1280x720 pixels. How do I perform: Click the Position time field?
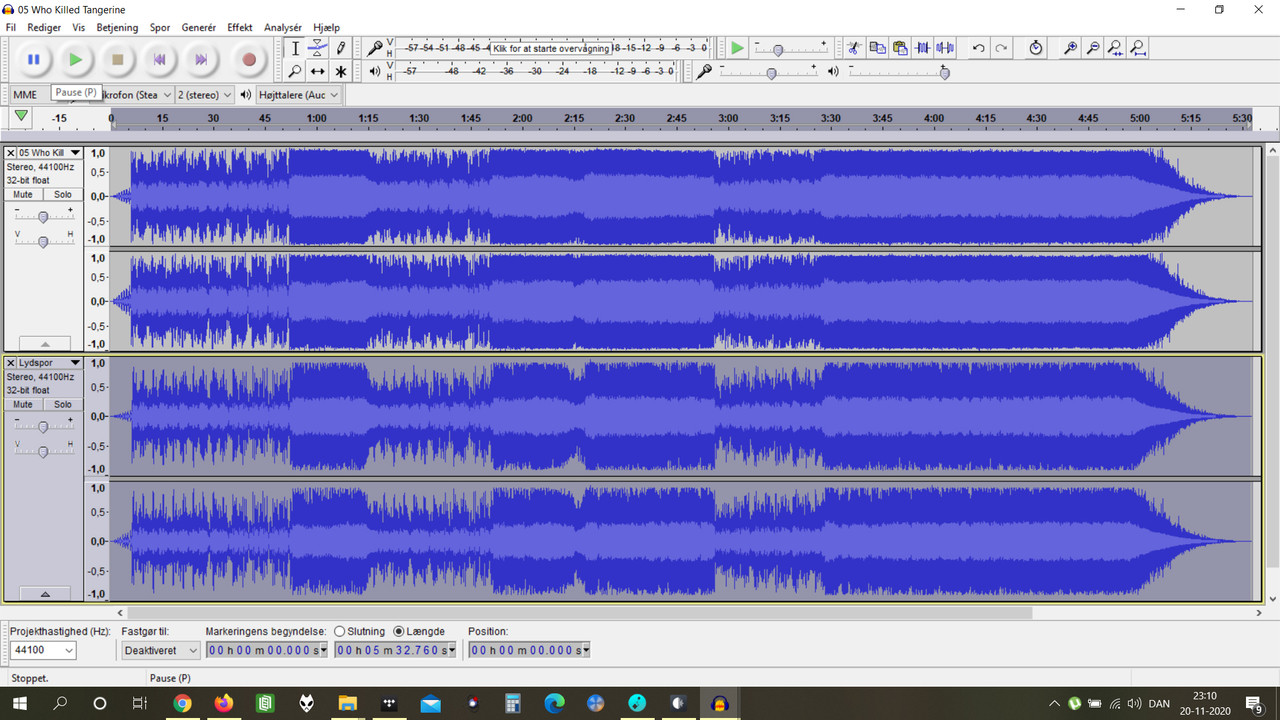529,650
